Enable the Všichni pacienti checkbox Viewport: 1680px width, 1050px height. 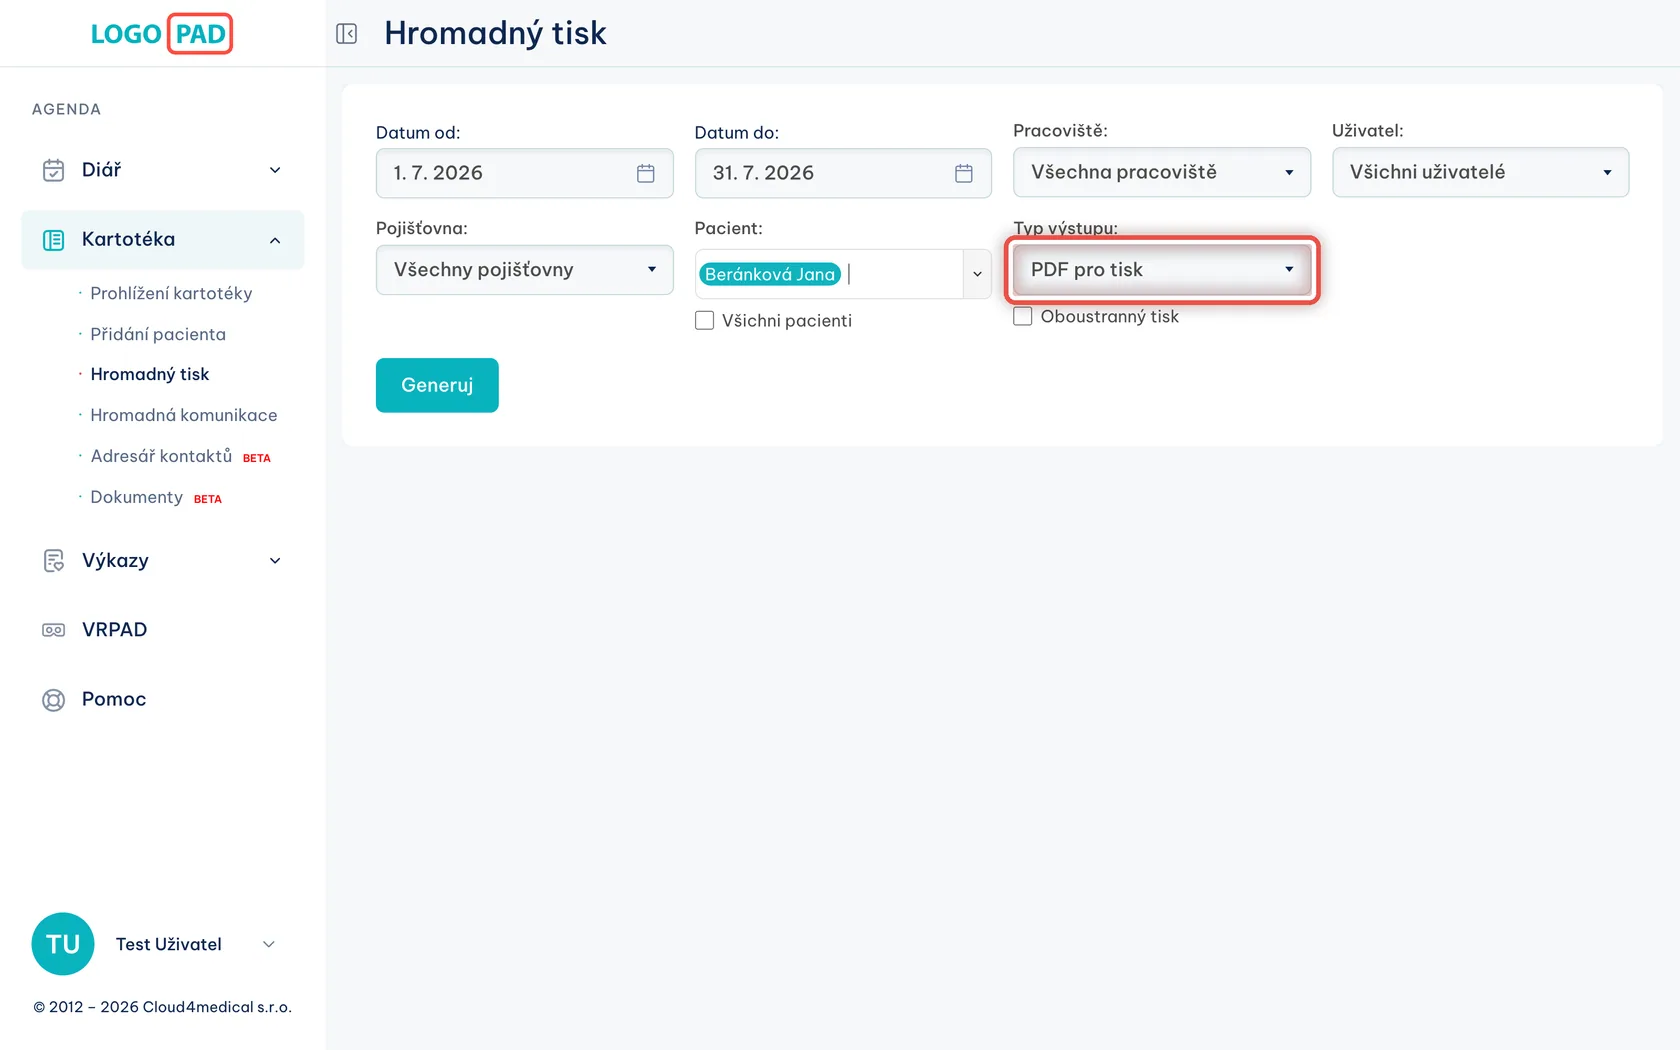(705, 321)
